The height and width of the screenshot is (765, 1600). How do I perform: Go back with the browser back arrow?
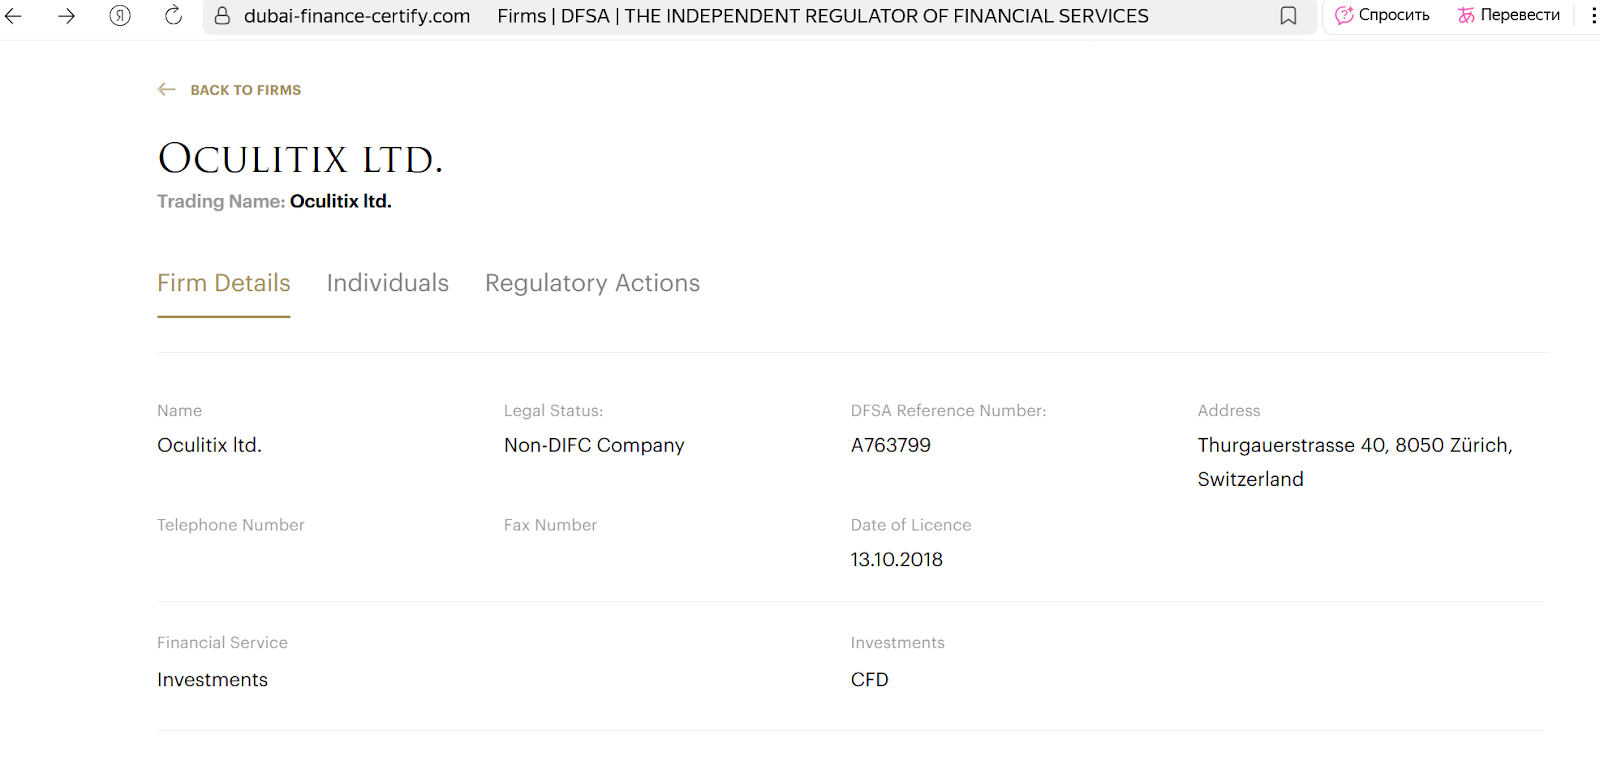[x=14, y=16]
